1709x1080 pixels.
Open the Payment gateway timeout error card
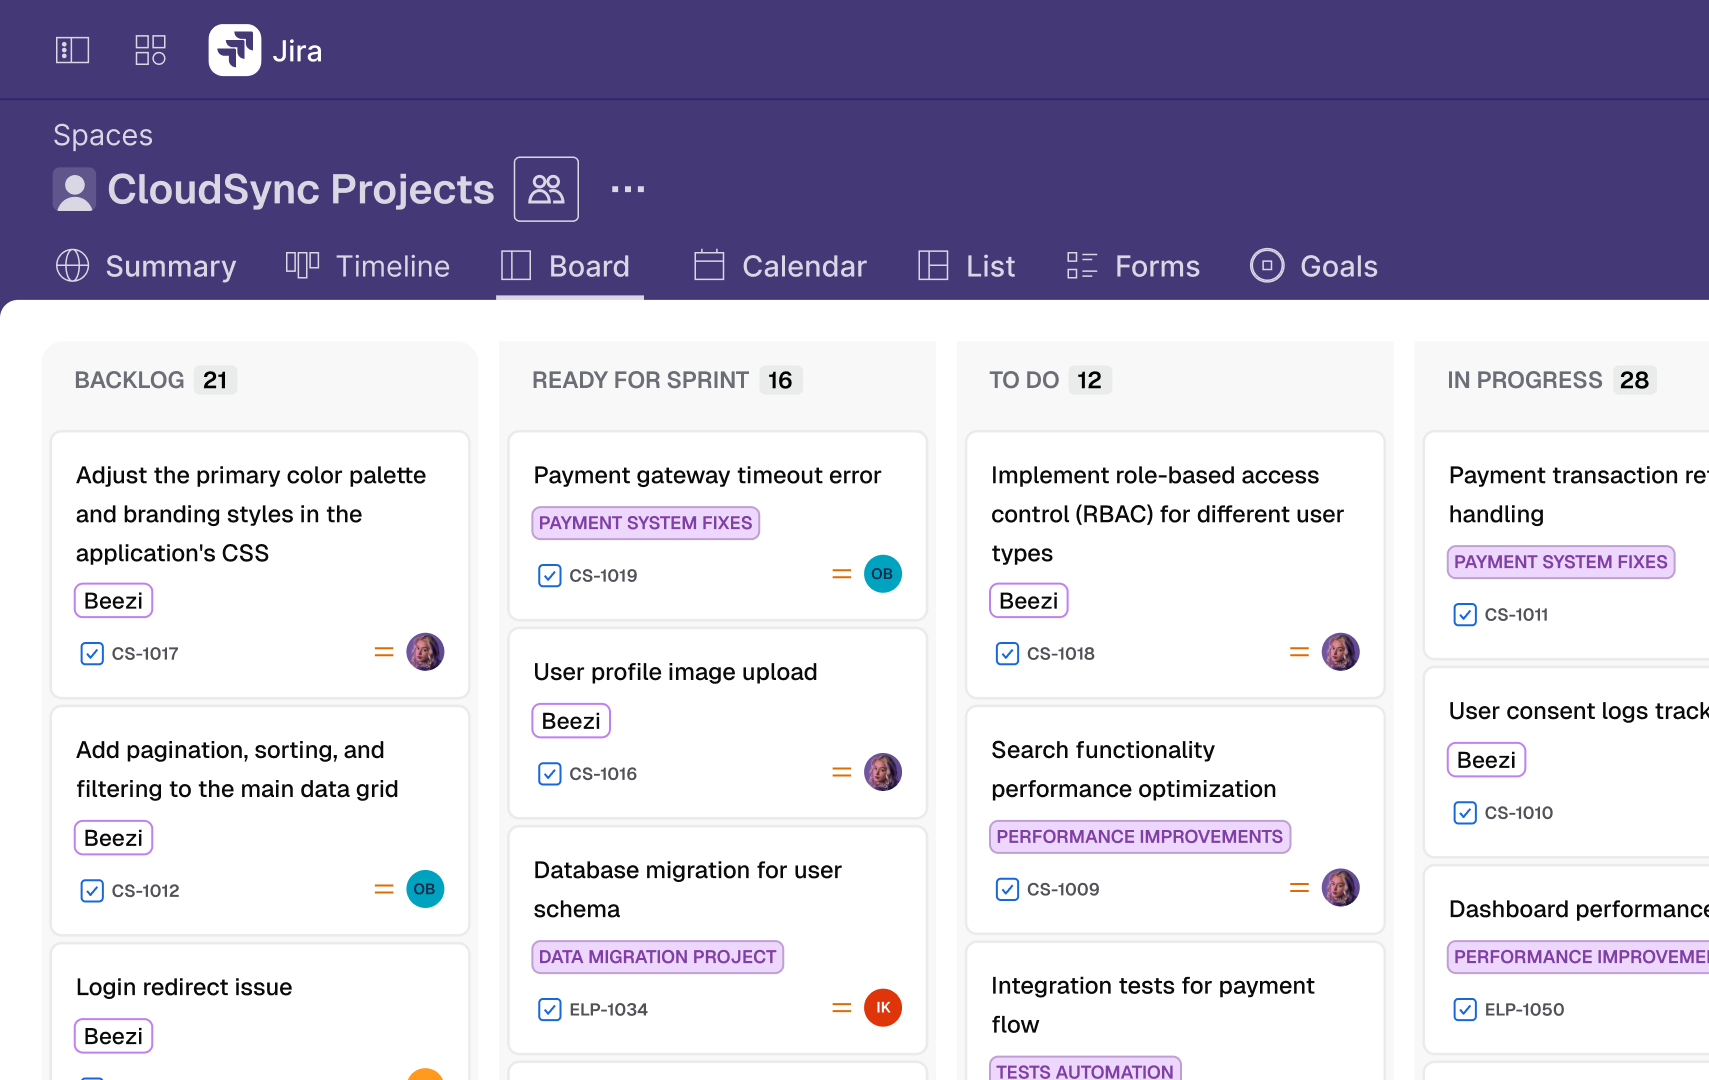[x=707, y=475]
